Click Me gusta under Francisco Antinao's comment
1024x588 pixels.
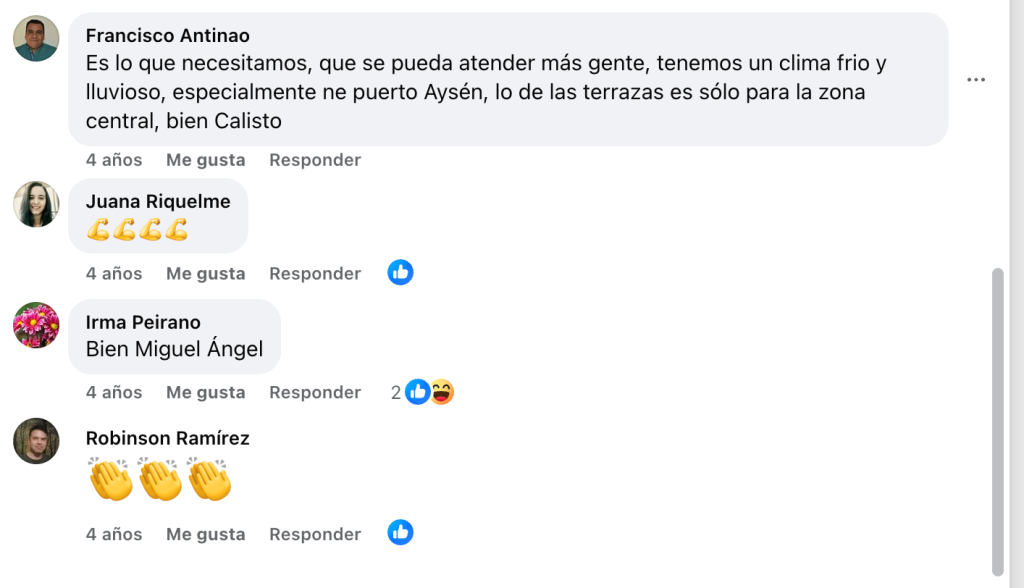(206, 160)
